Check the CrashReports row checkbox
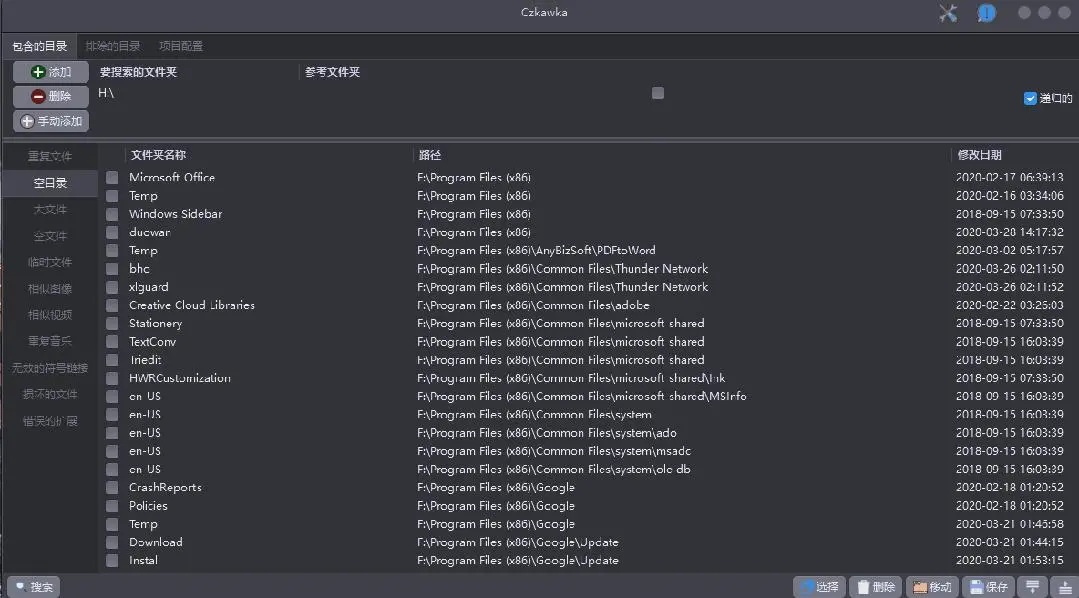 [x=112, y=488]
